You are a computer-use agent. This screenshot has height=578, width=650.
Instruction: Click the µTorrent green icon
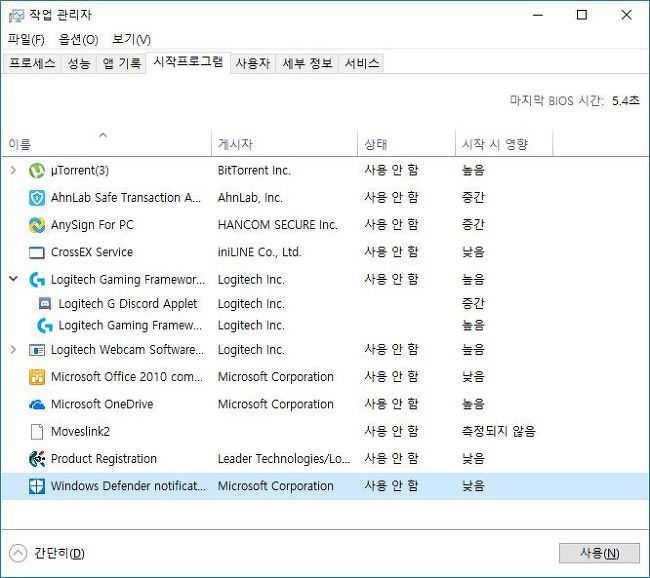tap(36, 170)
